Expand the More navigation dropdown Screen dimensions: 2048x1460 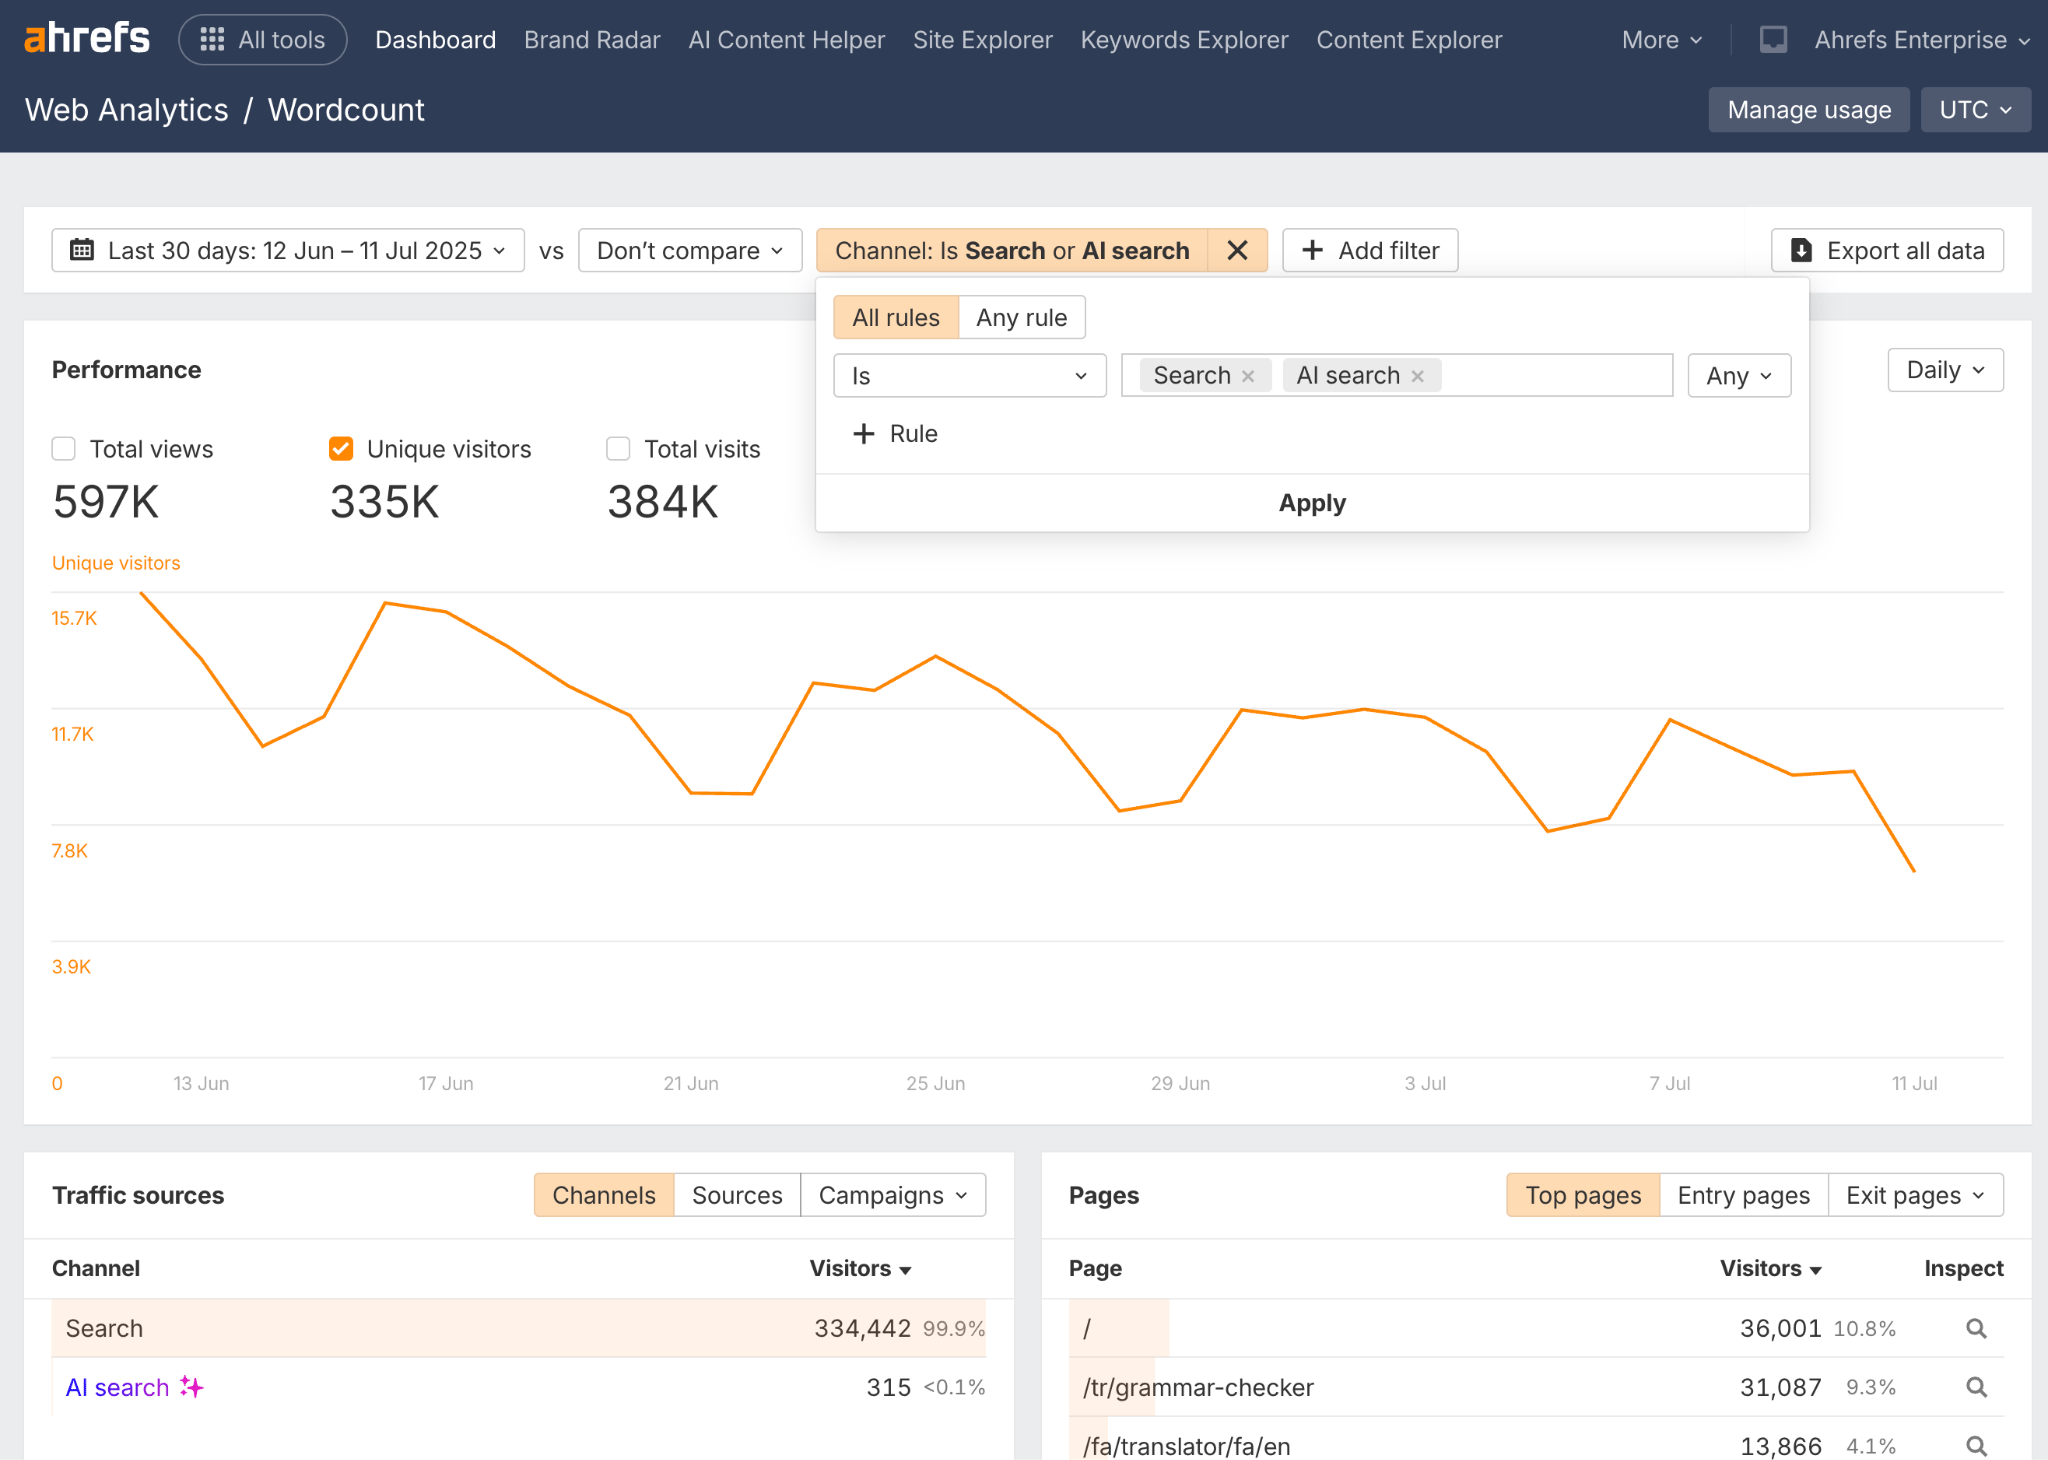pos(1659,39)
